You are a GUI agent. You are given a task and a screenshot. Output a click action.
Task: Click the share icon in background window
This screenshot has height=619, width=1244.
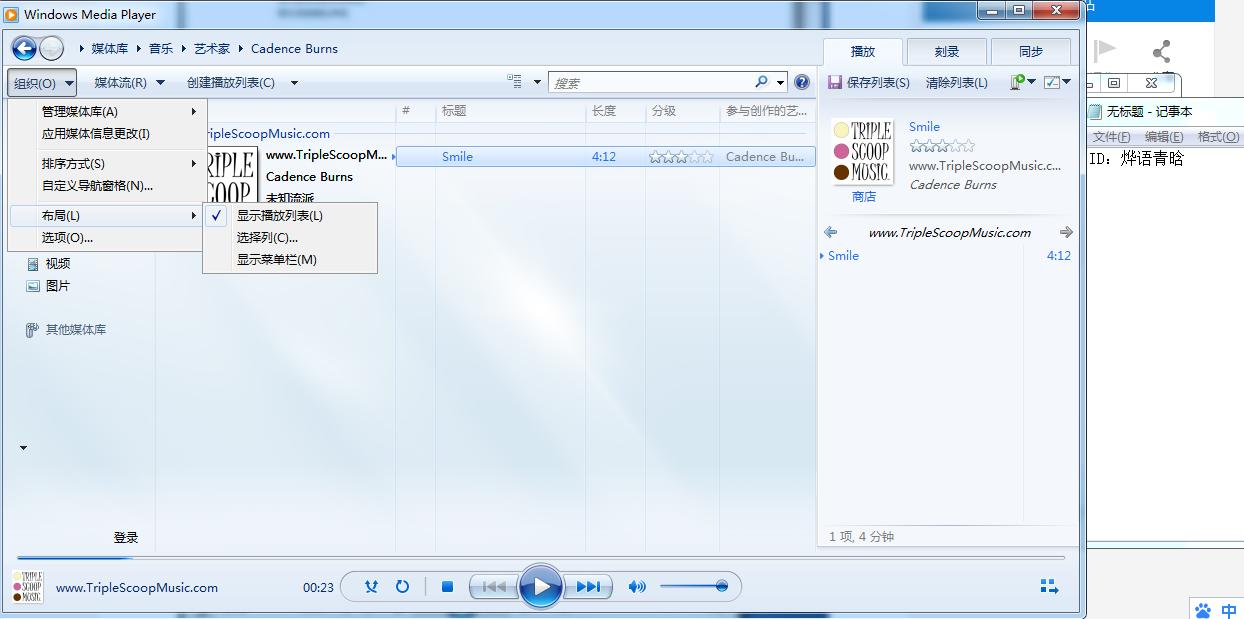pyautogui.click(x=1161, y=52)
